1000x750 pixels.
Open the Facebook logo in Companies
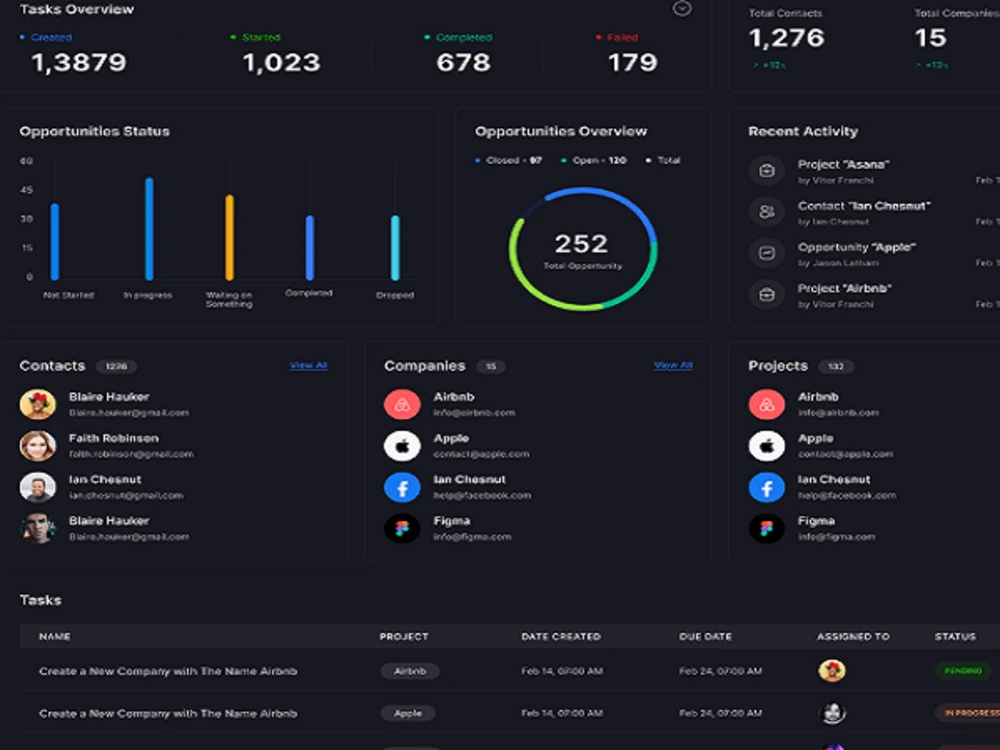point(402,487)
